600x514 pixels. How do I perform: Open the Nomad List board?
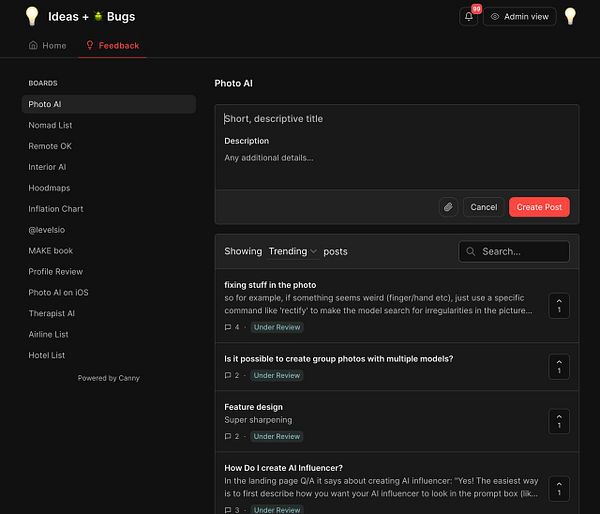pyautogui.click(x=50, y=125)
